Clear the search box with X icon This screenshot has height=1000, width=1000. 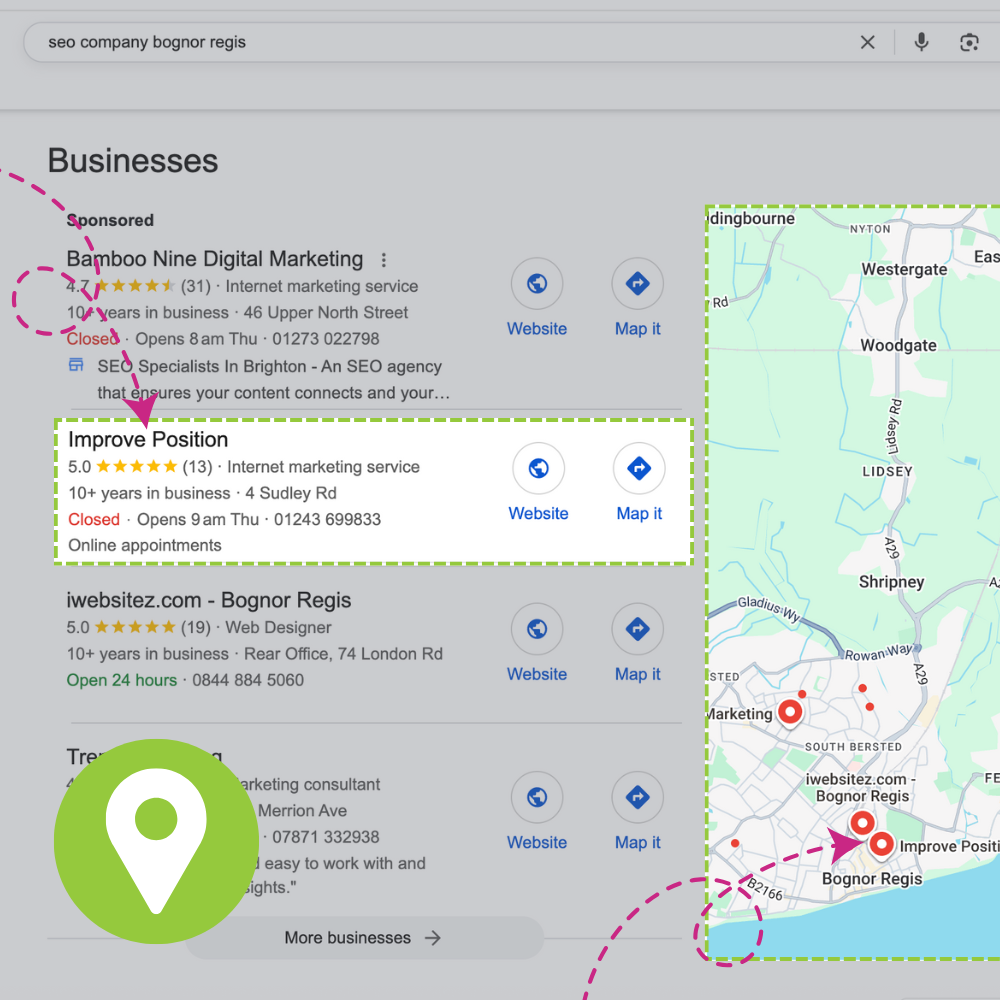tap(867, 42)
